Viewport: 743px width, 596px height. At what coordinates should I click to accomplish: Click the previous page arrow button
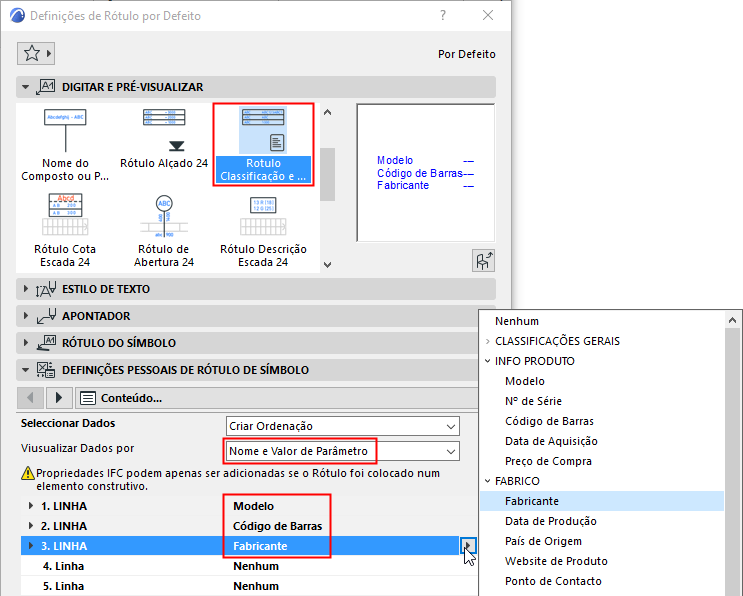click(x=30, y=398)
